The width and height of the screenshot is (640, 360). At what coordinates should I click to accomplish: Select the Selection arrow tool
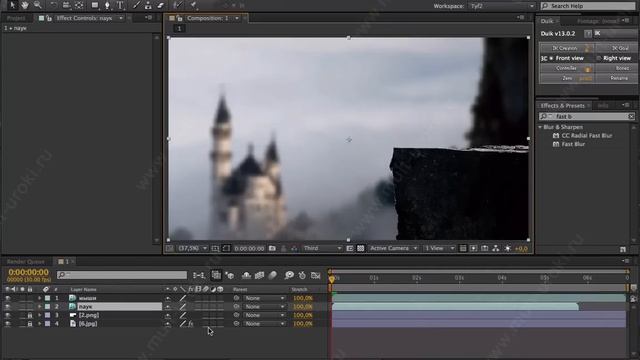pyautogui.click(x=13, y=5)
